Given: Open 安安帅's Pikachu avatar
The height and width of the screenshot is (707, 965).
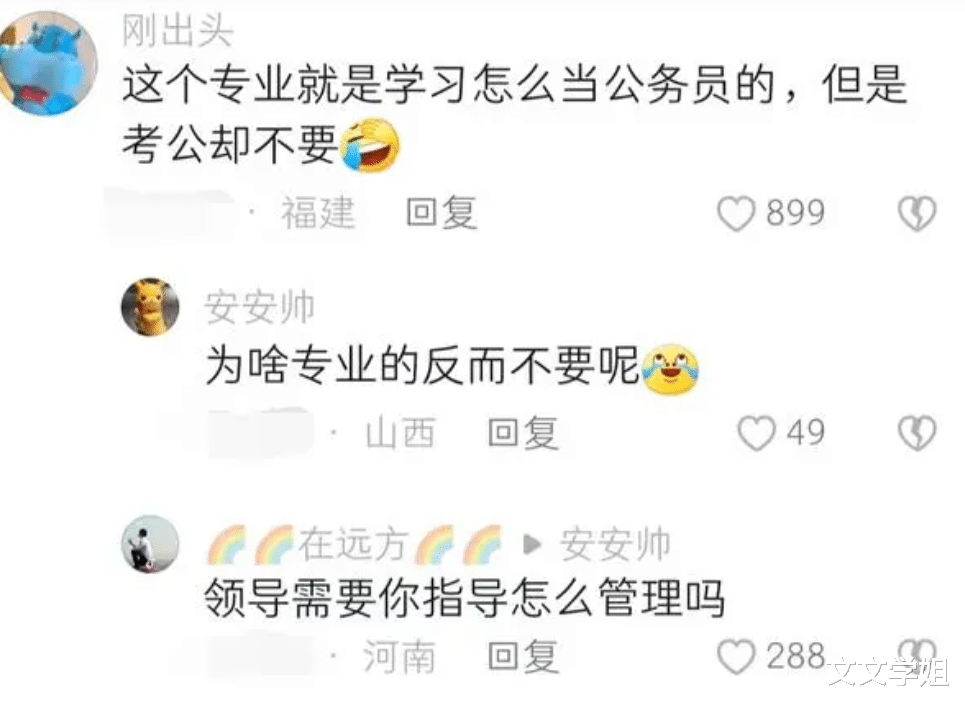Looking at the screenshot, I should click(150, 306).
